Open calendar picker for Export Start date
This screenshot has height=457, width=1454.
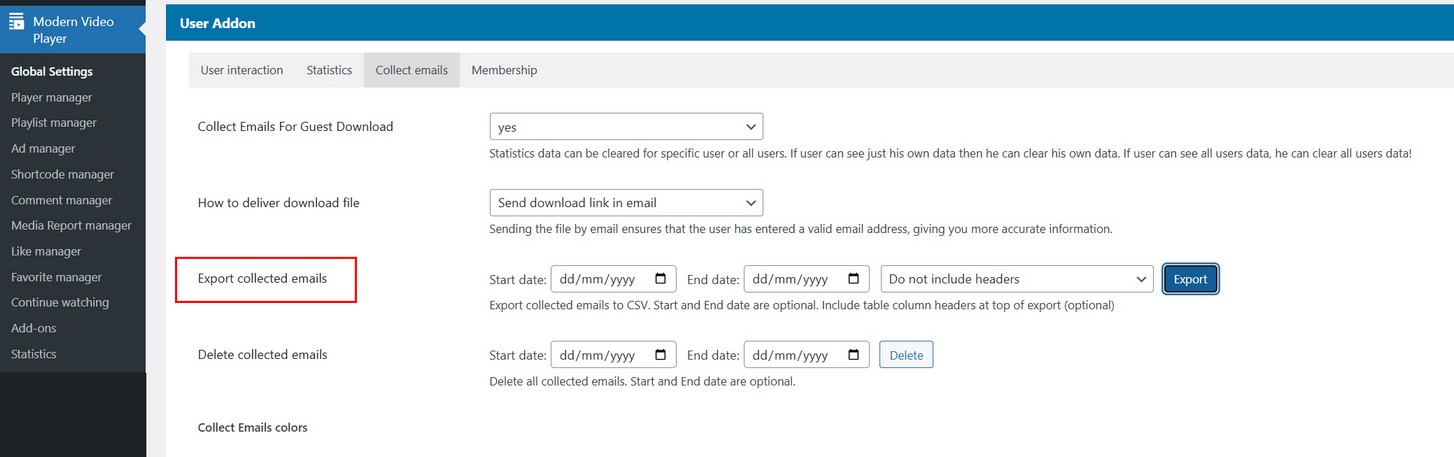(661, 279)
